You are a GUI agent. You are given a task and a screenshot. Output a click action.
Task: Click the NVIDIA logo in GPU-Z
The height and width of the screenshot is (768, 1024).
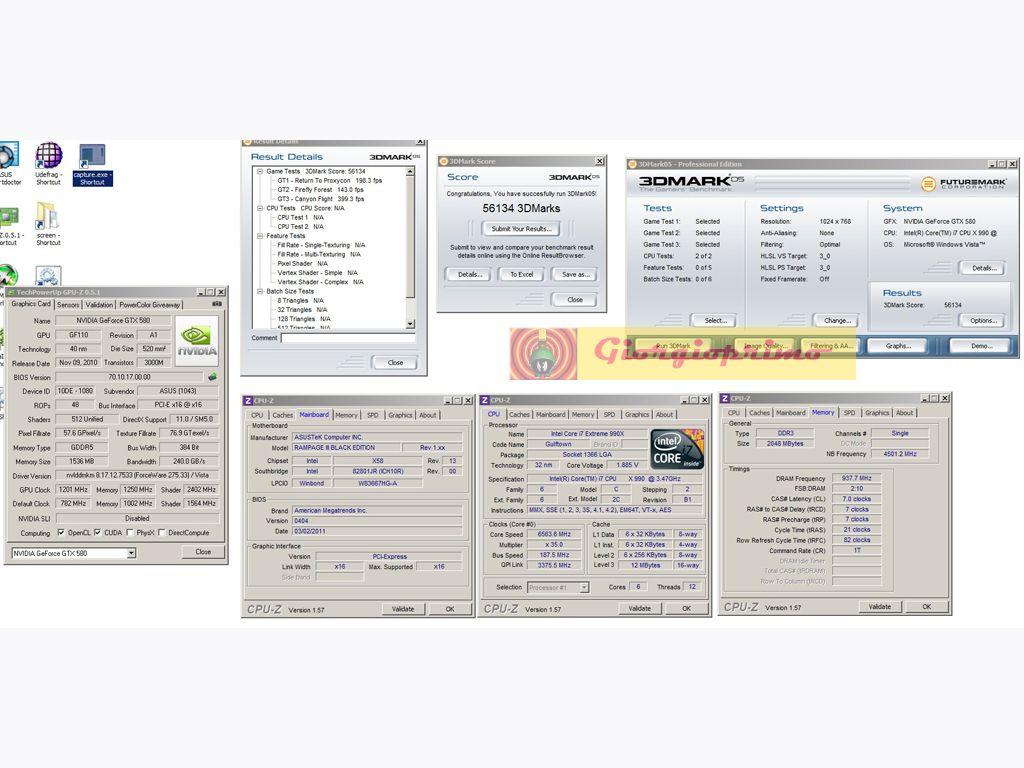pos(197,340)
